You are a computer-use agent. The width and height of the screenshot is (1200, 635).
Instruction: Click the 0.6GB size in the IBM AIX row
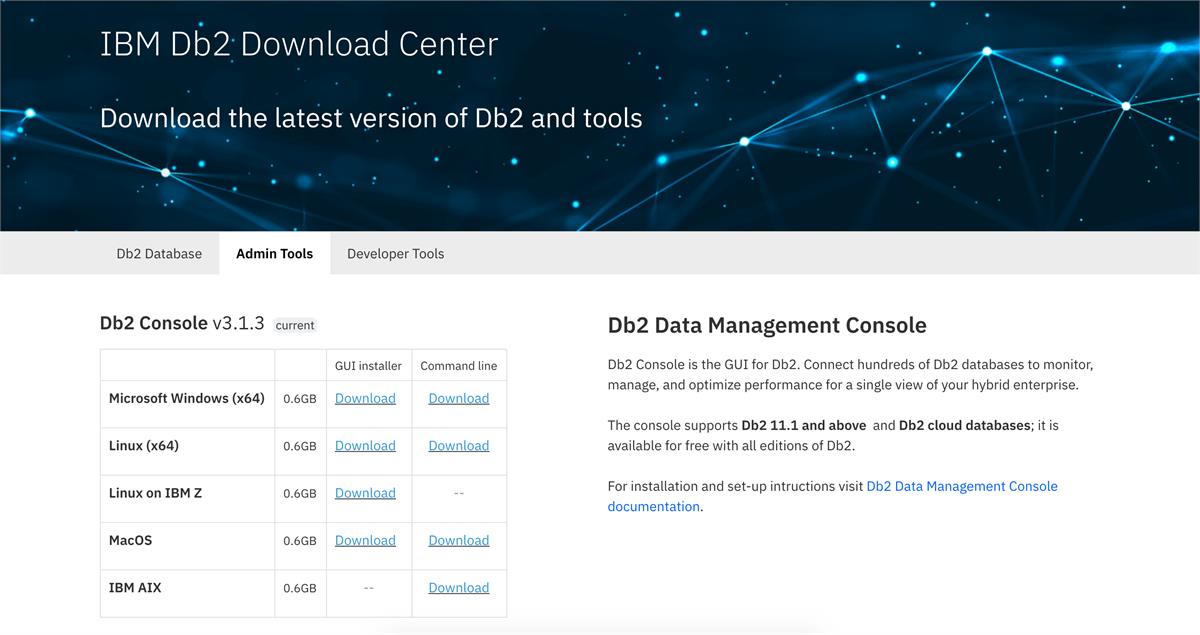pyautogui.click(x=300, y=588)
